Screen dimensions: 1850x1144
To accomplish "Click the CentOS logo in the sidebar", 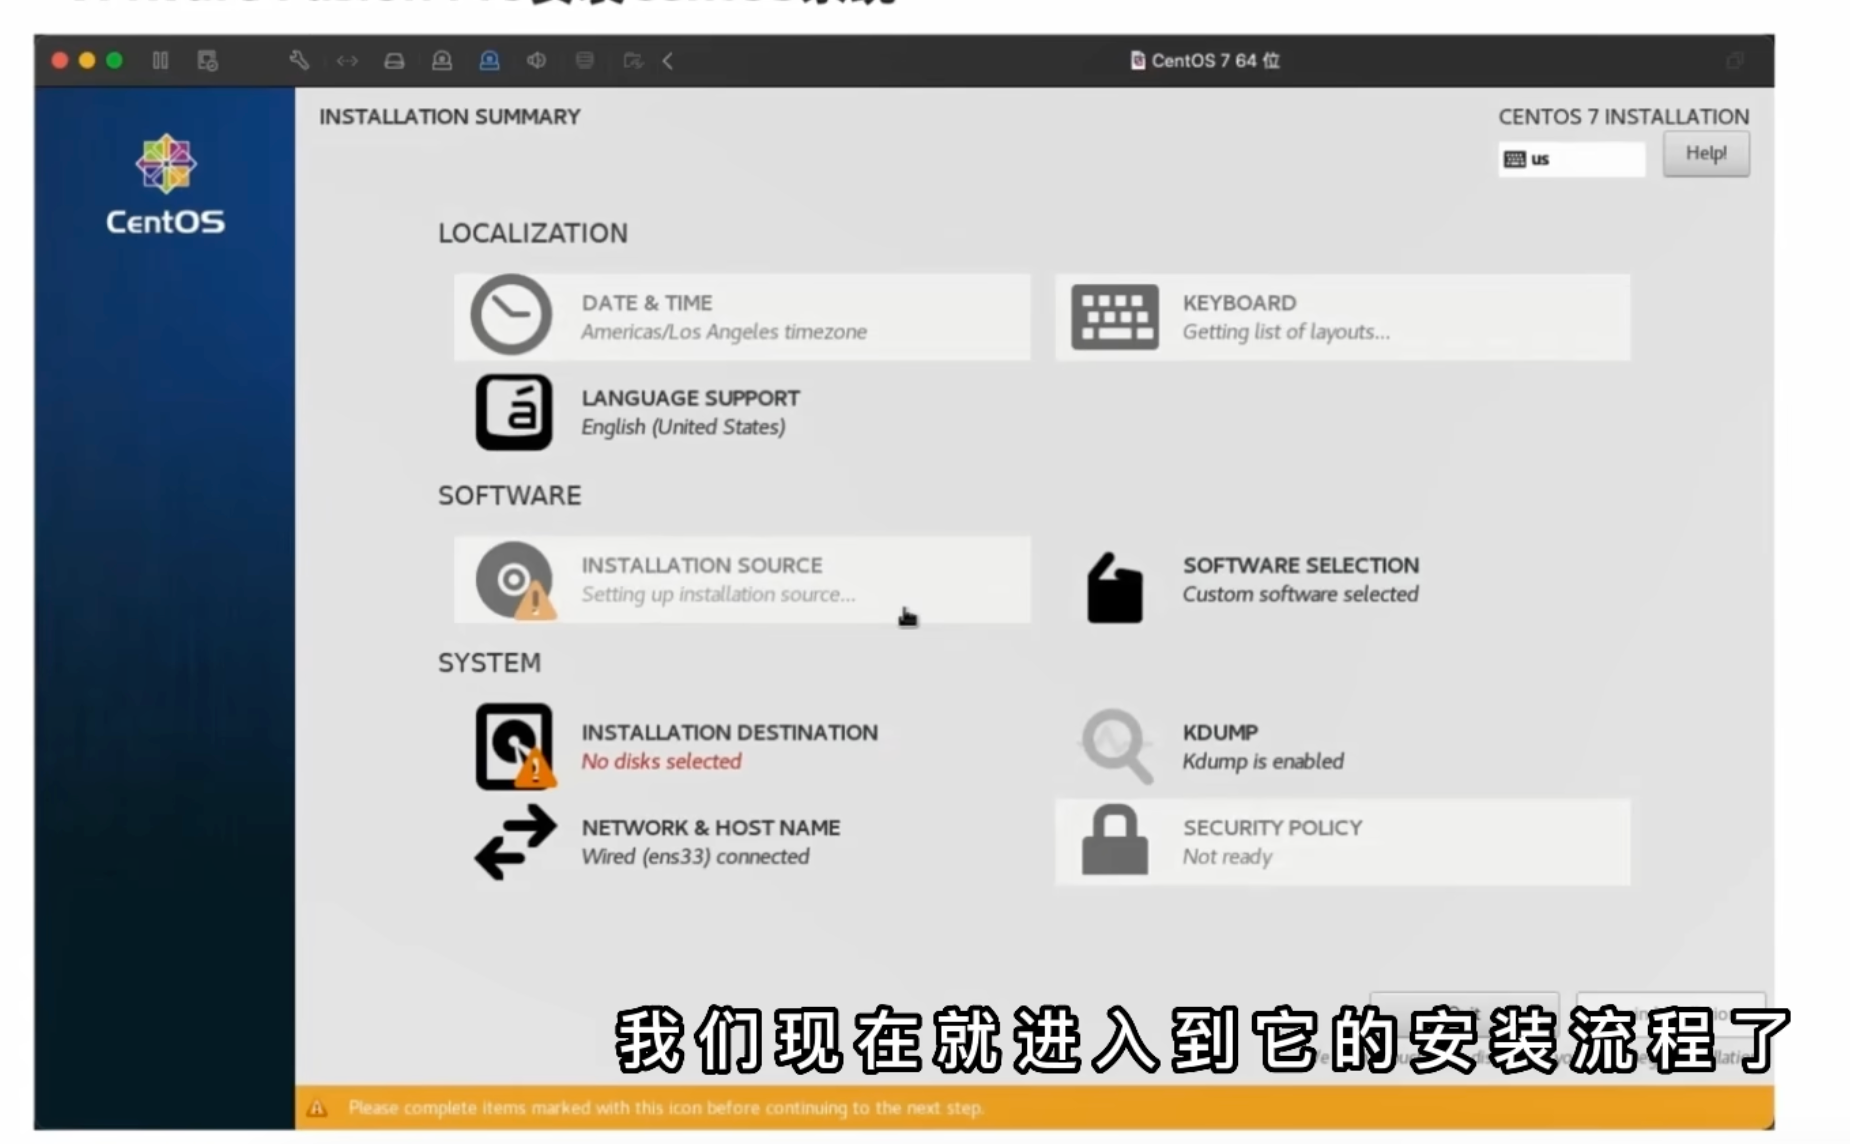I will pyautogui.click(x=165, y=185).
